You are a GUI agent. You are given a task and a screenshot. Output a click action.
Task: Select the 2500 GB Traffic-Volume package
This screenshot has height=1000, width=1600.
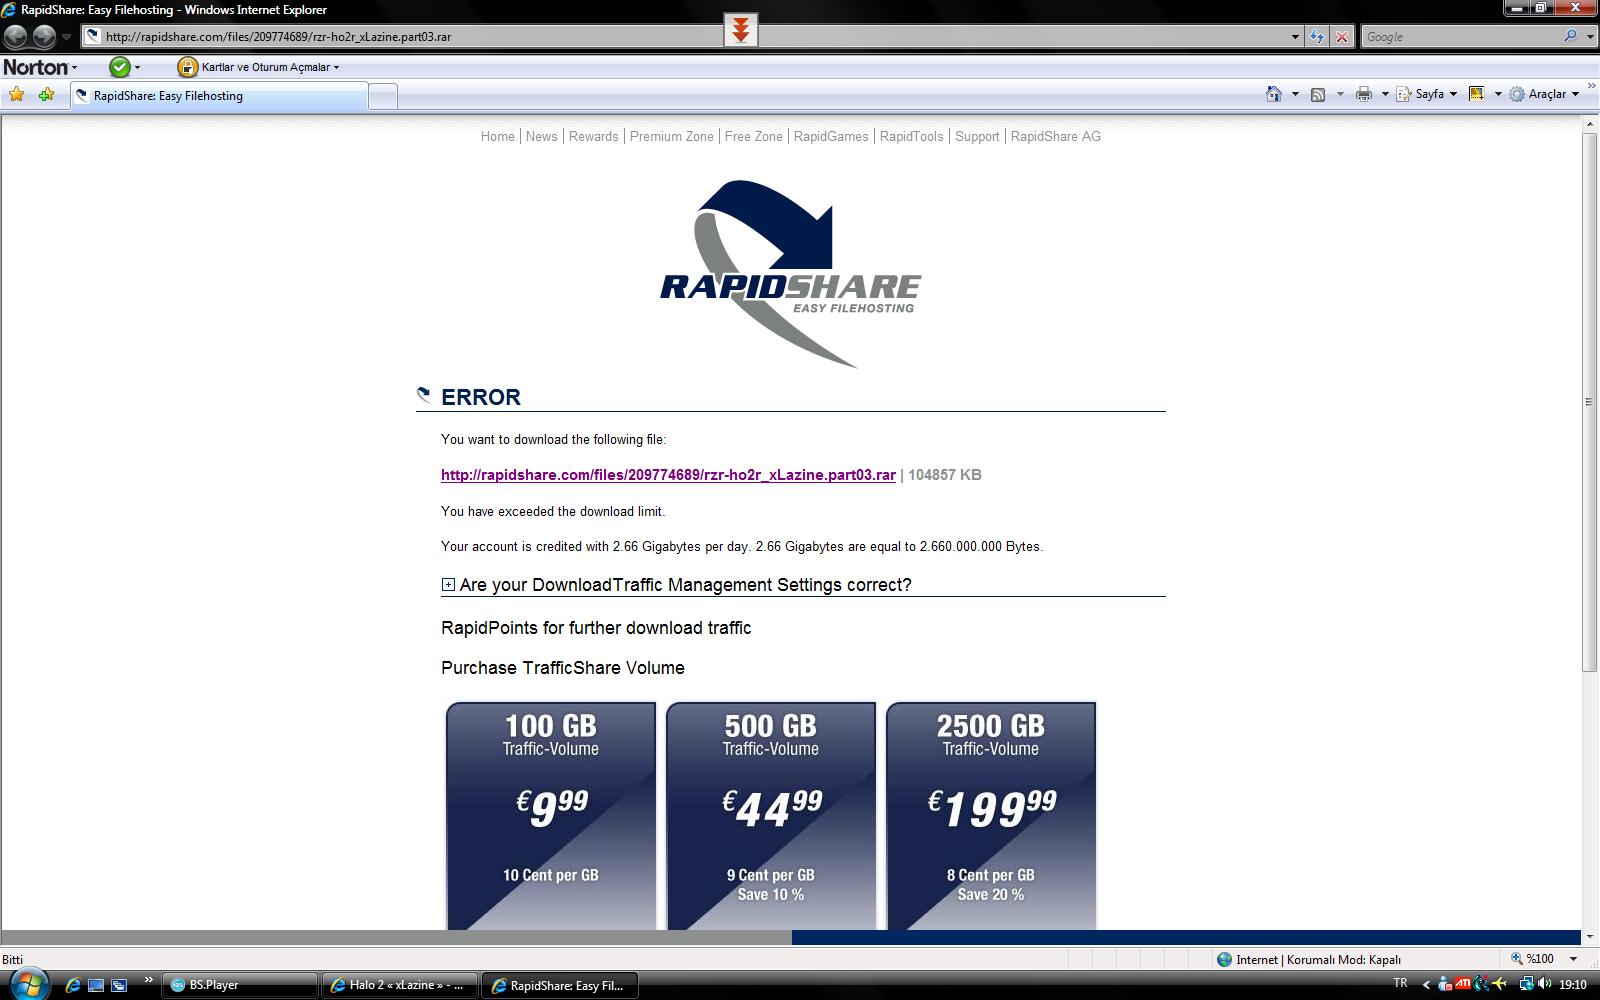(x=991, y=815)
